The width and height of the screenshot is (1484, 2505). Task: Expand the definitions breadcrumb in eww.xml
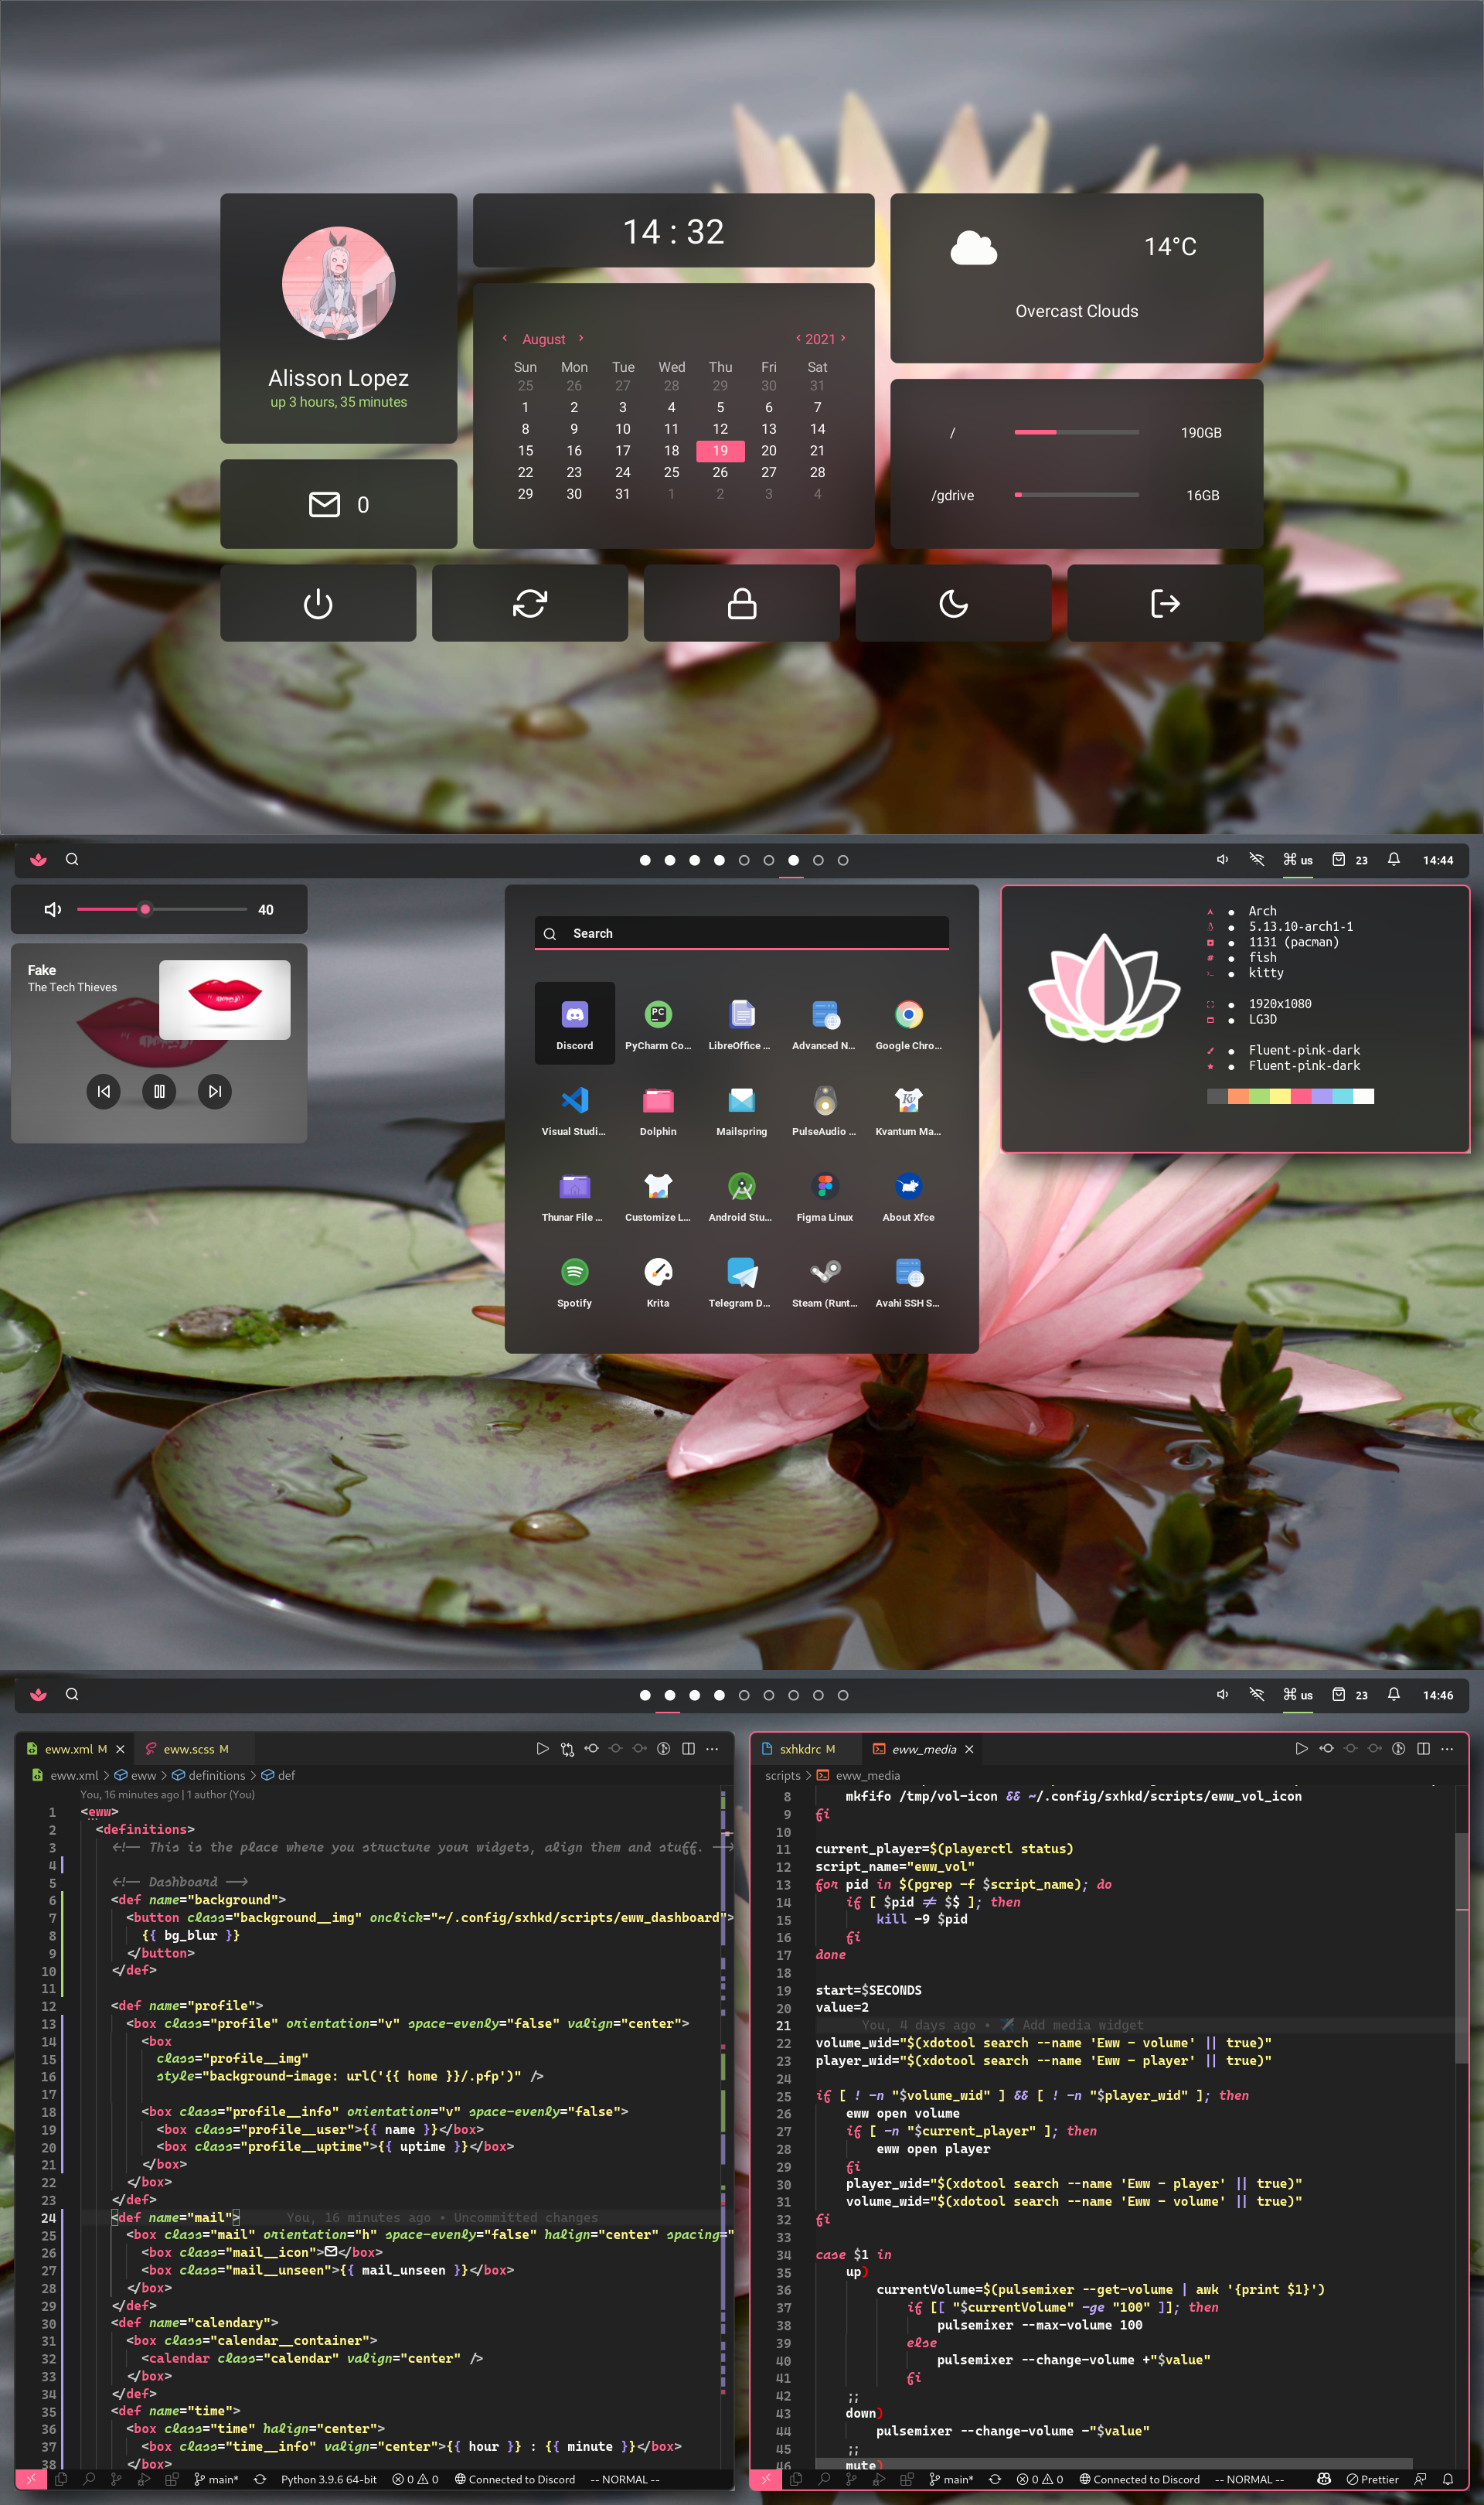coord(216,1775)
